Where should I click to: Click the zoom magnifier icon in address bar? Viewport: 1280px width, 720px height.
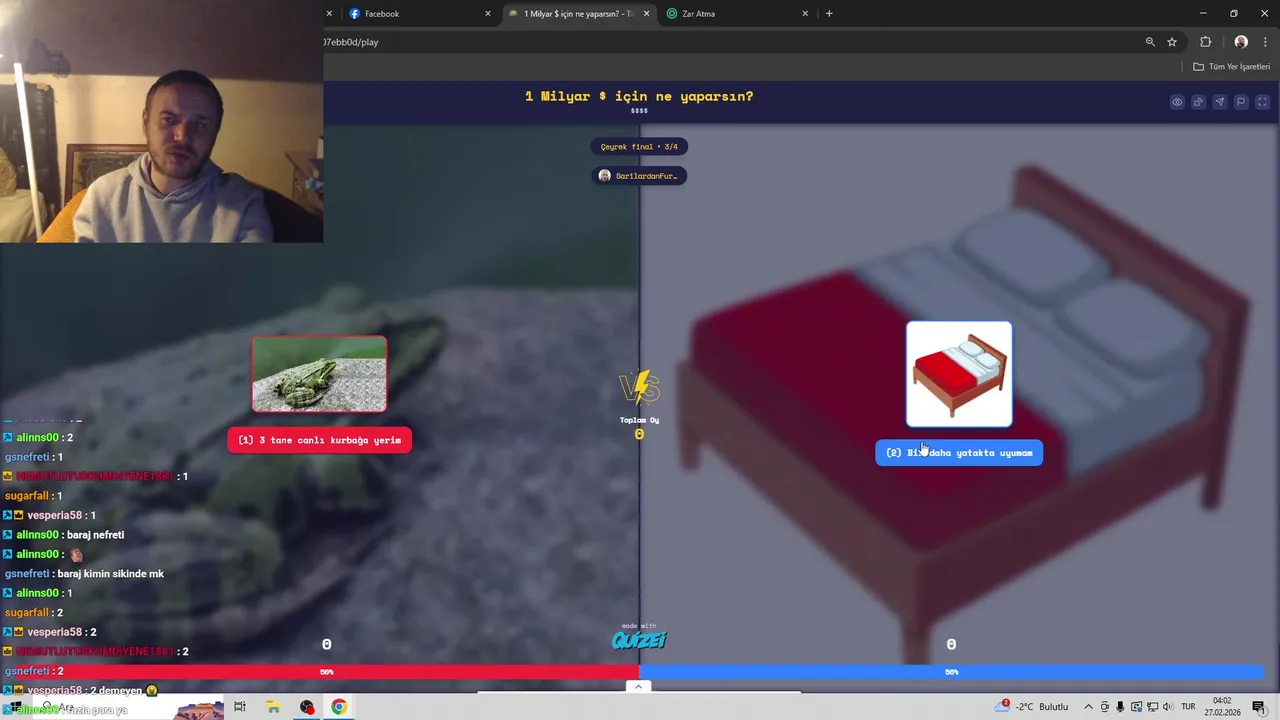click(1150, 42)
